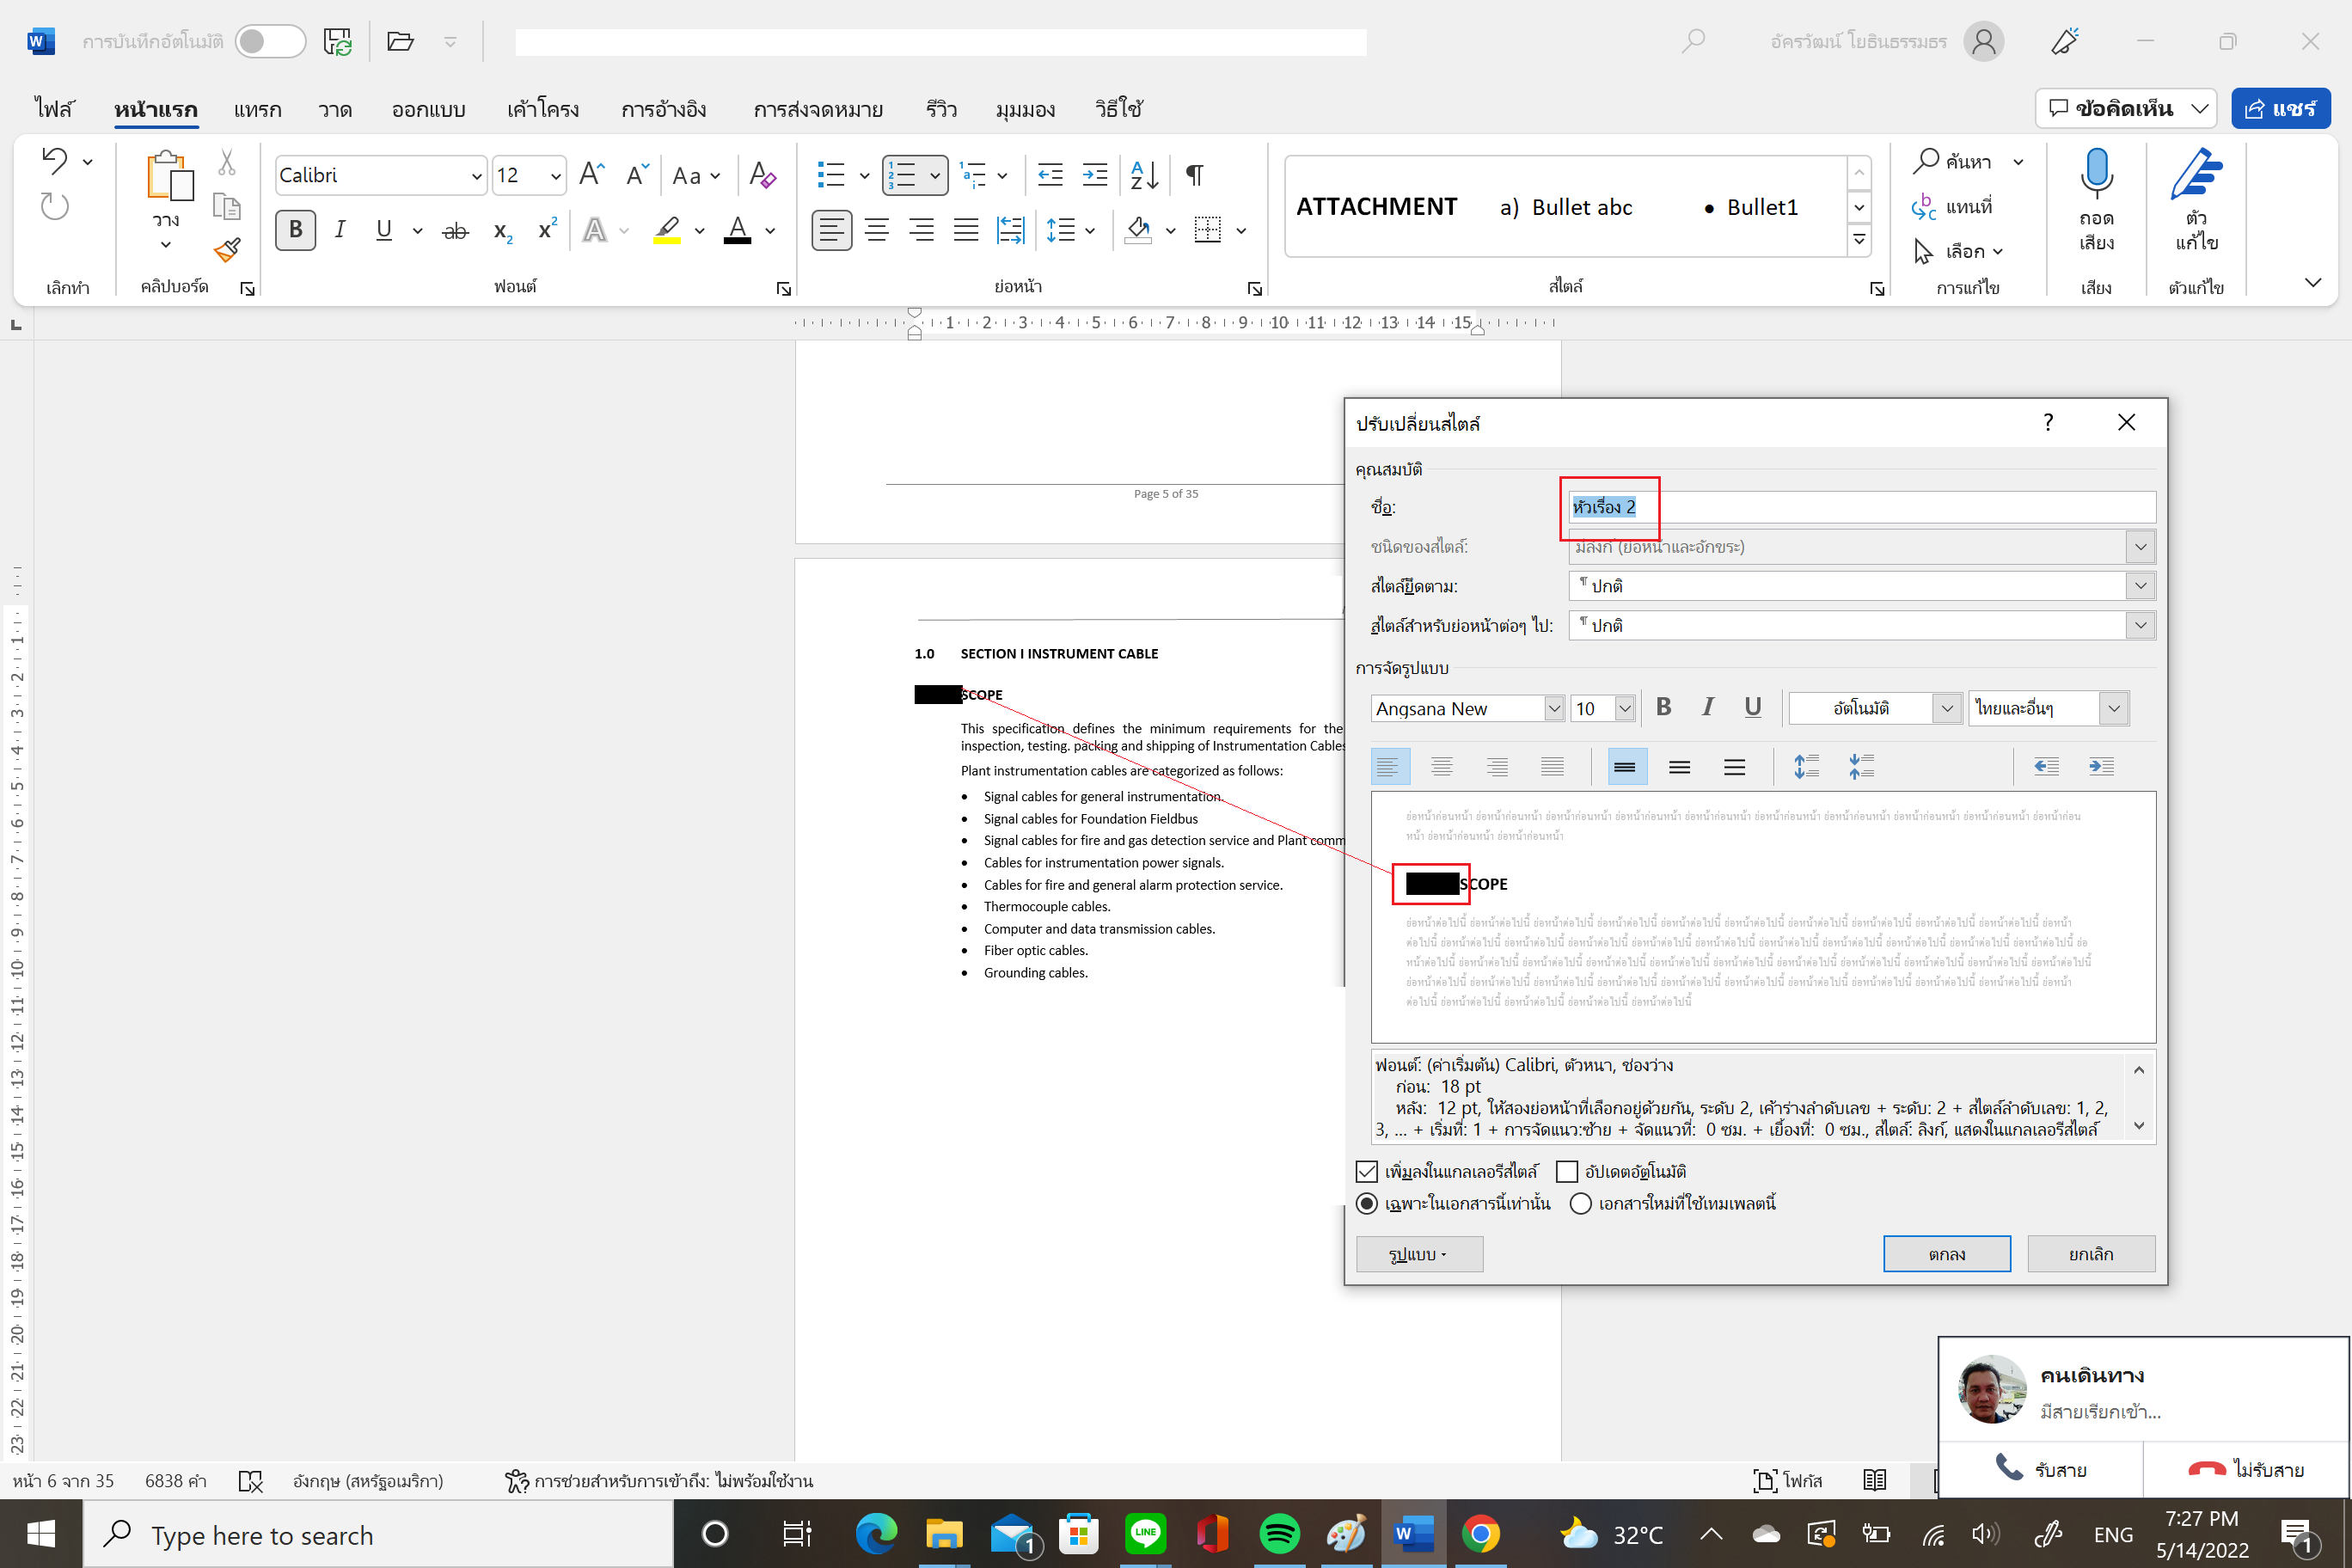Open the Insert ribbon tab
Screen dimensions: 2352x1568
tap(257, 109)
